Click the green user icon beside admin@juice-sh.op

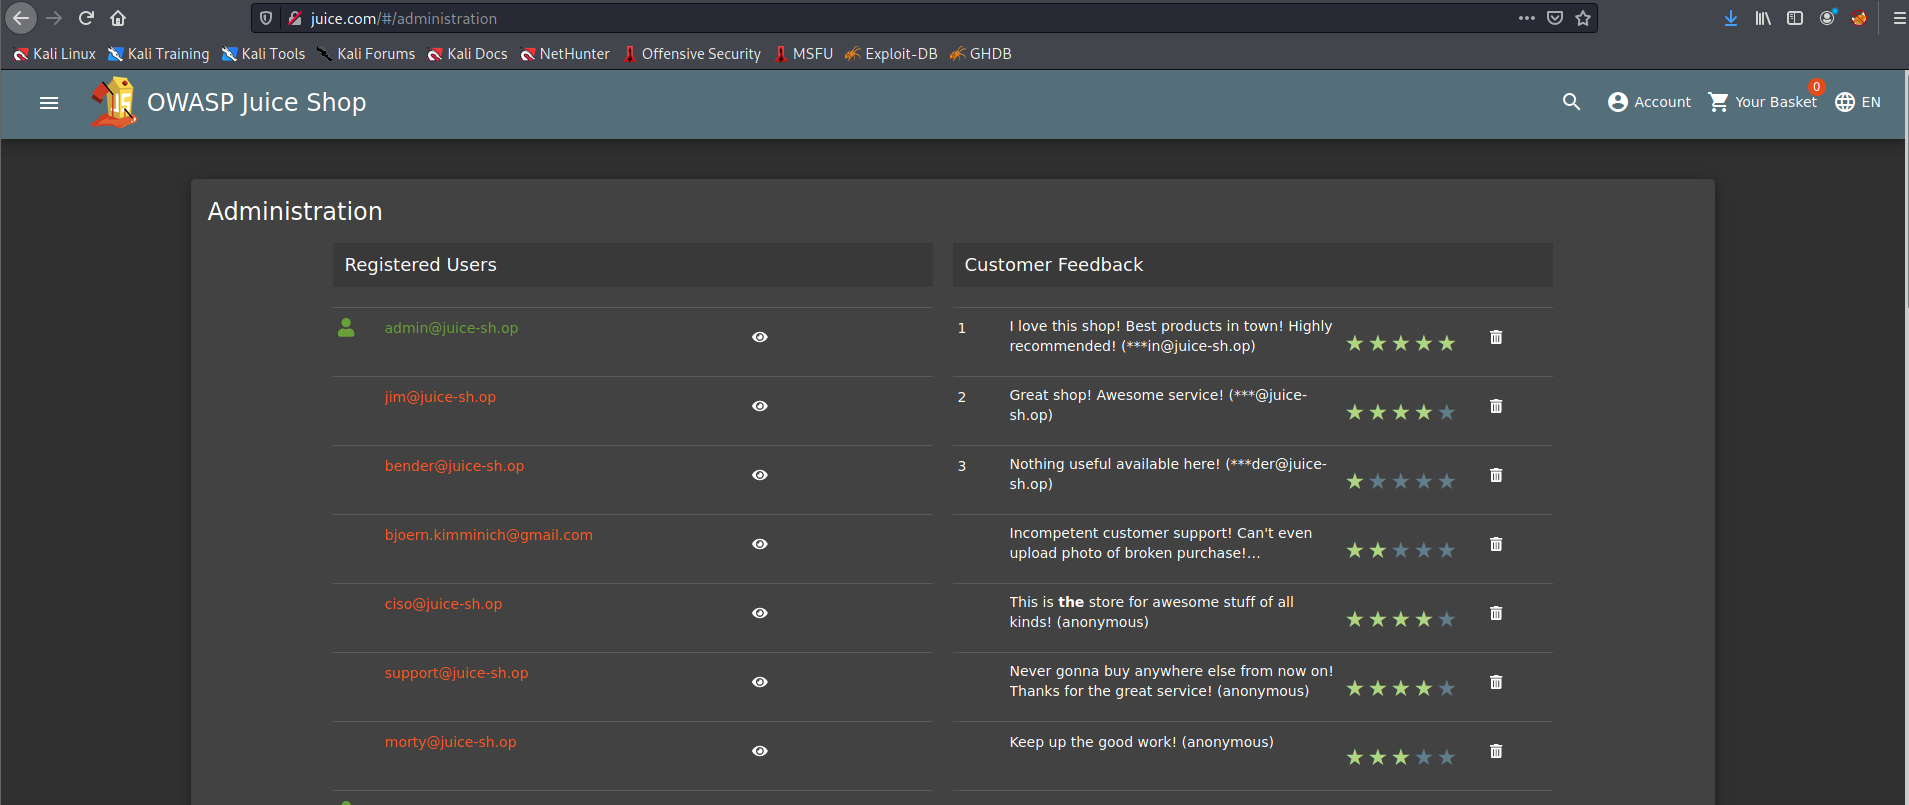[x=346, y=327]
